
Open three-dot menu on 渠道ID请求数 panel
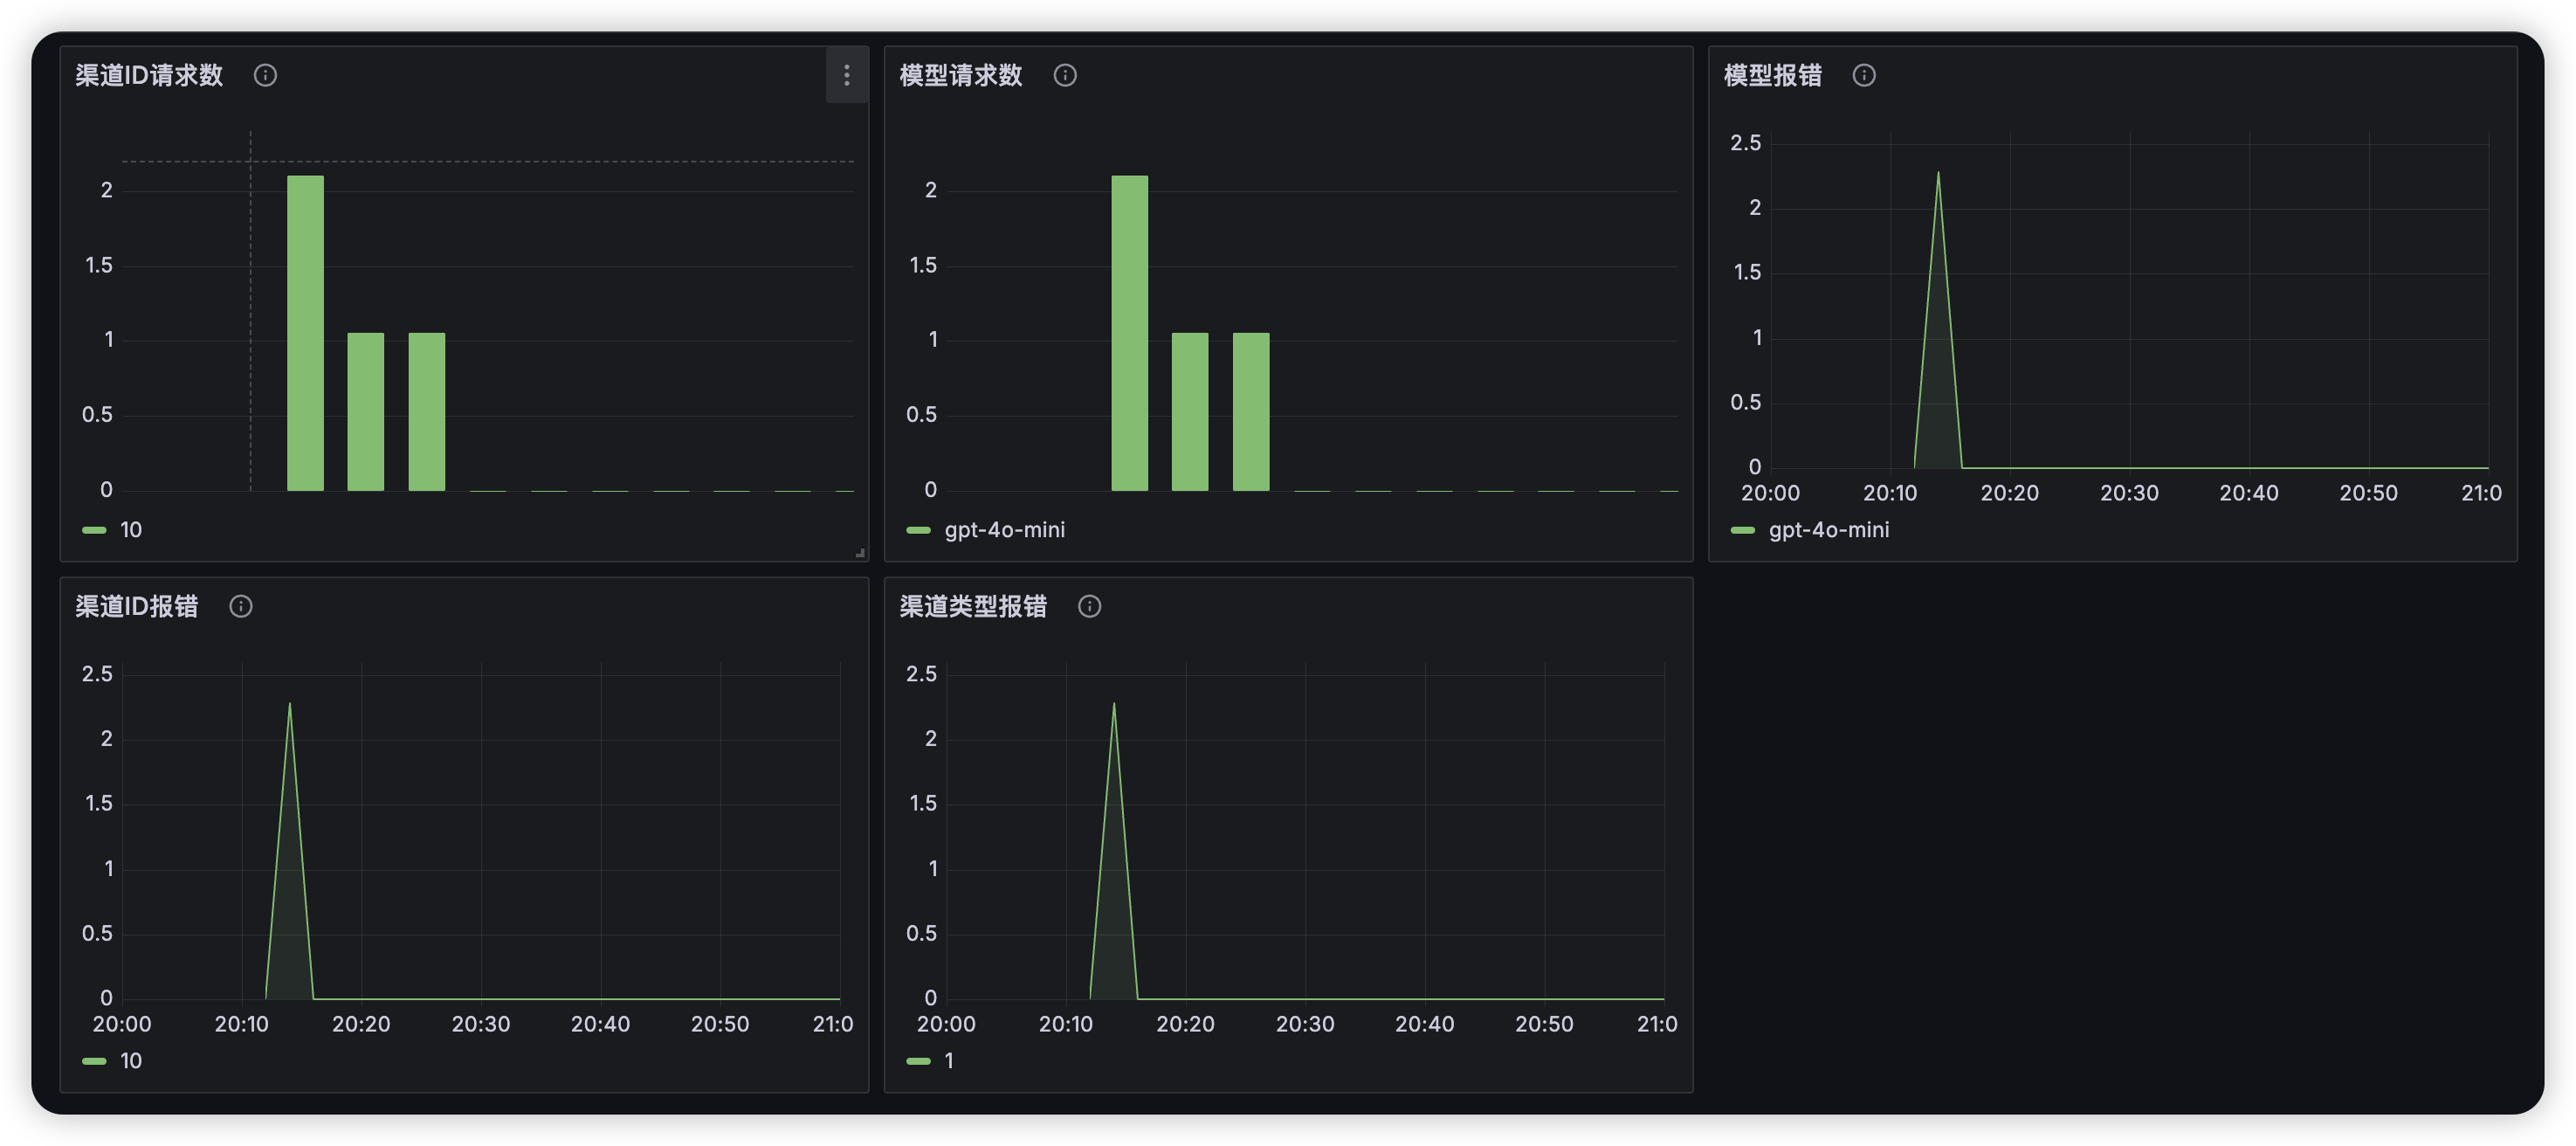pos(847,75)
